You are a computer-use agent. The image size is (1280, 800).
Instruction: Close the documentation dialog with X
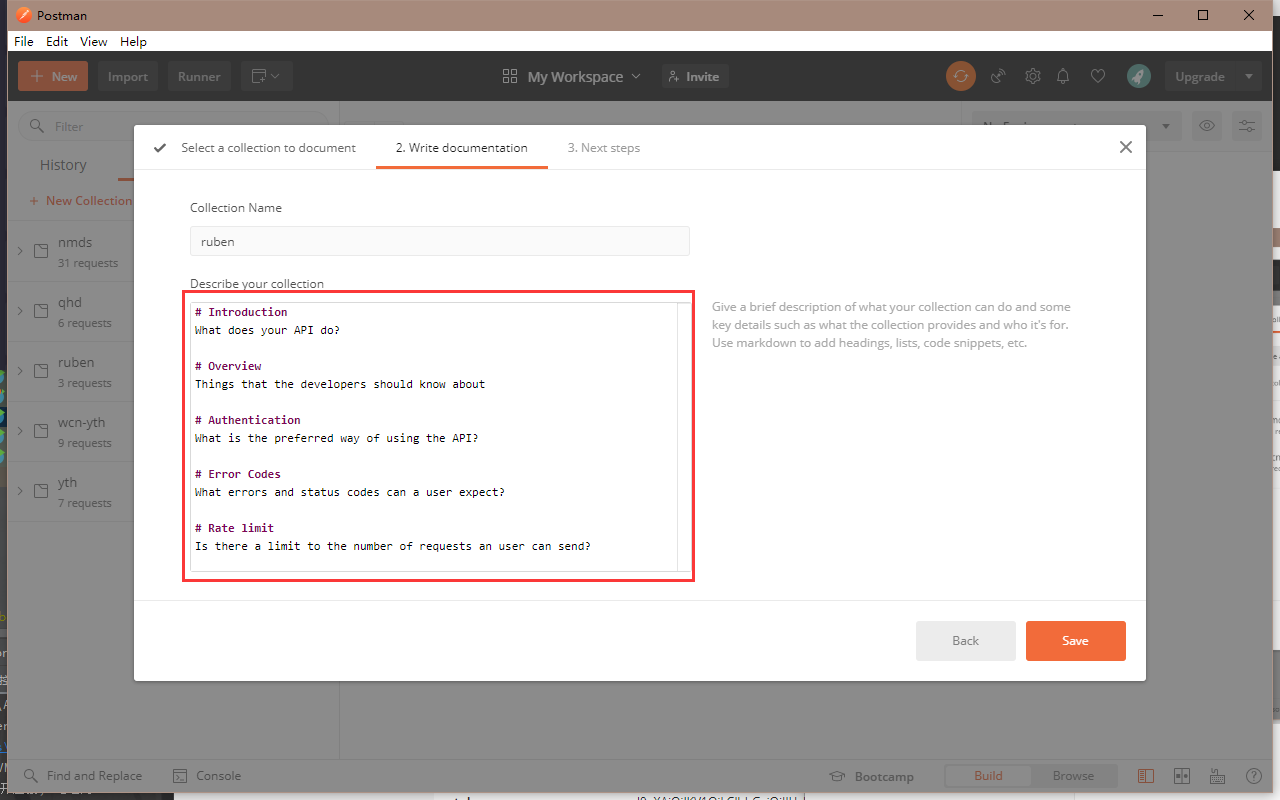pos(1126,147)
